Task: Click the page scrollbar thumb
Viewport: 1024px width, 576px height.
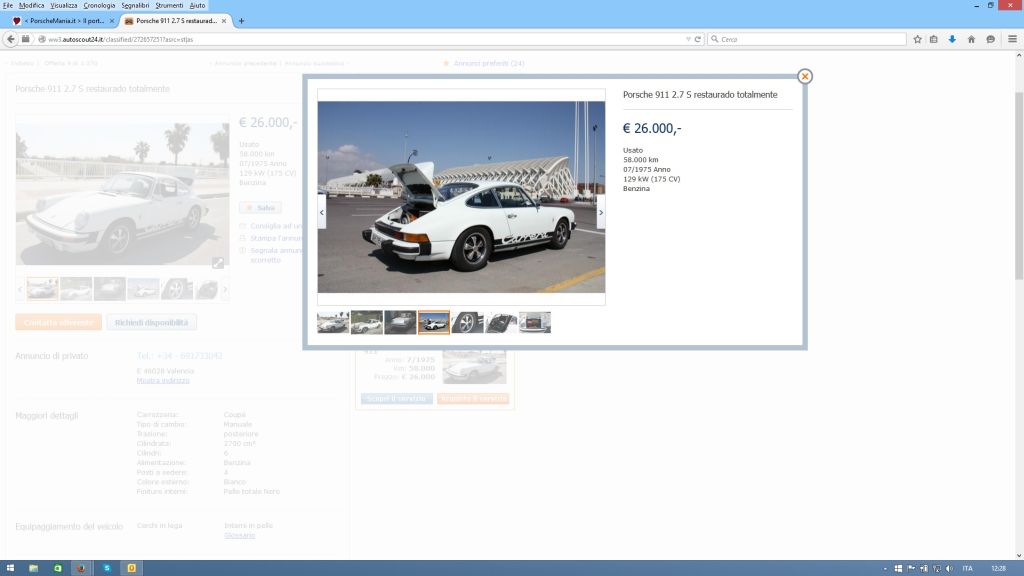Action: point(1019,186)
